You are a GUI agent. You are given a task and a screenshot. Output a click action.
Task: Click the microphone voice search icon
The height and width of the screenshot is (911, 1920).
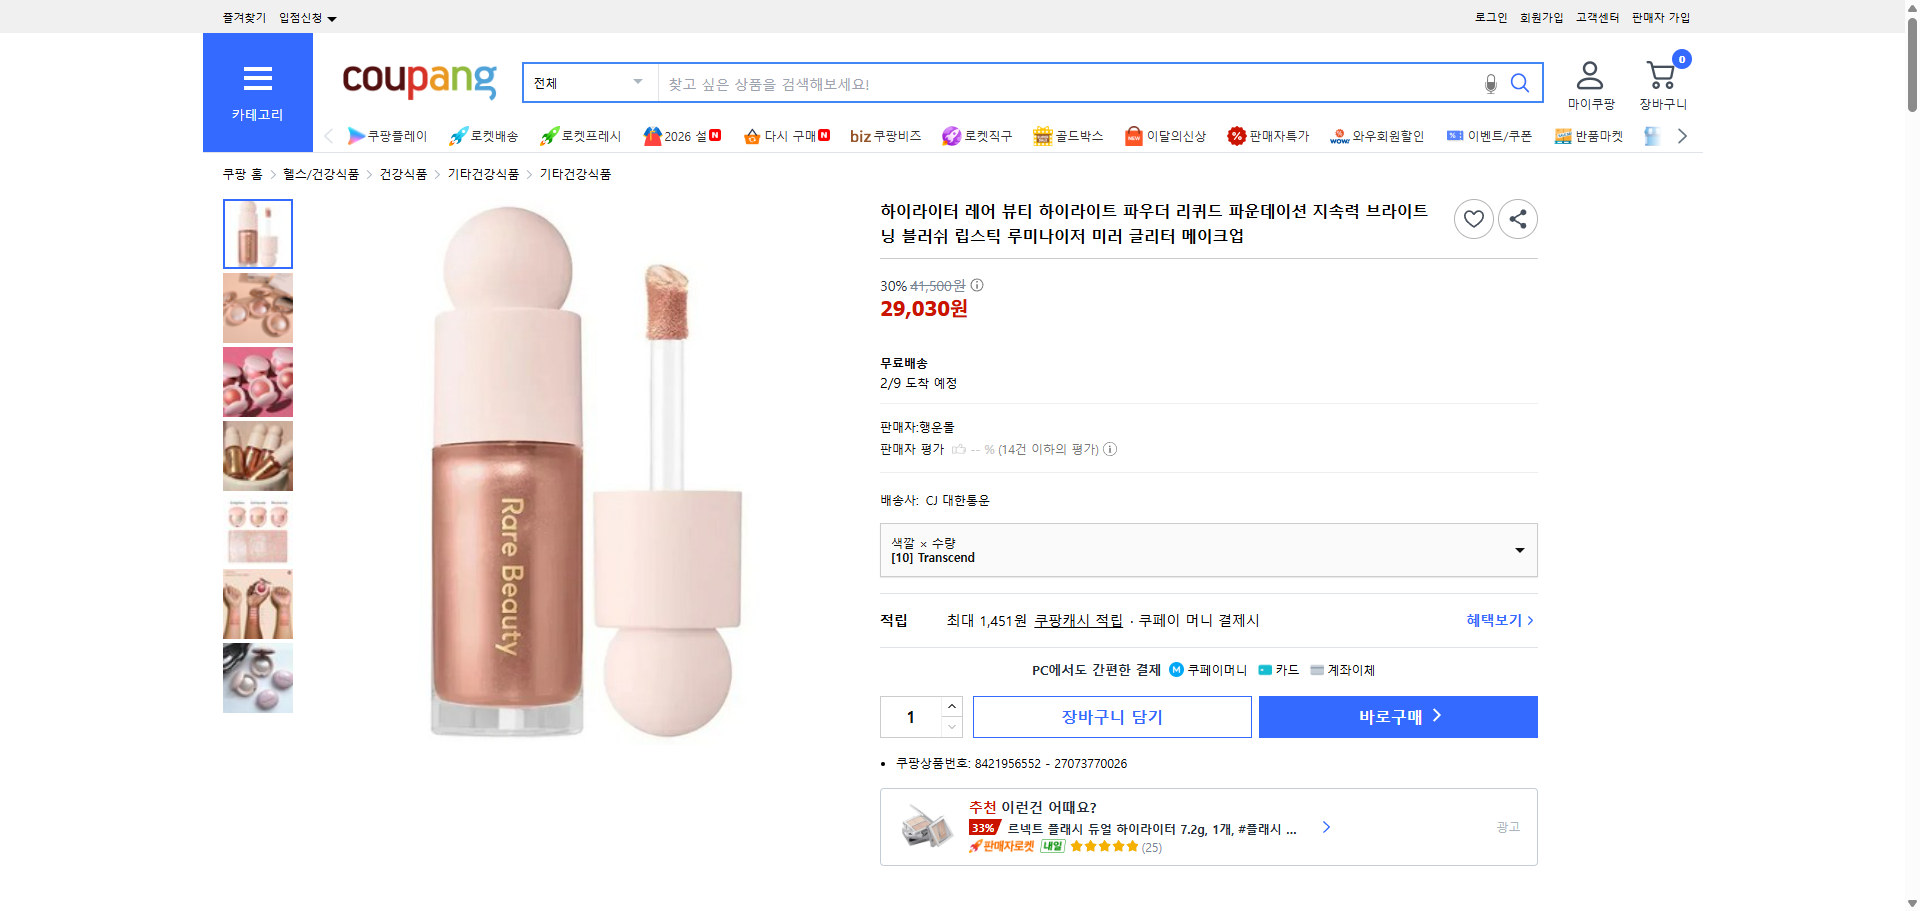tap(1490, 85)
